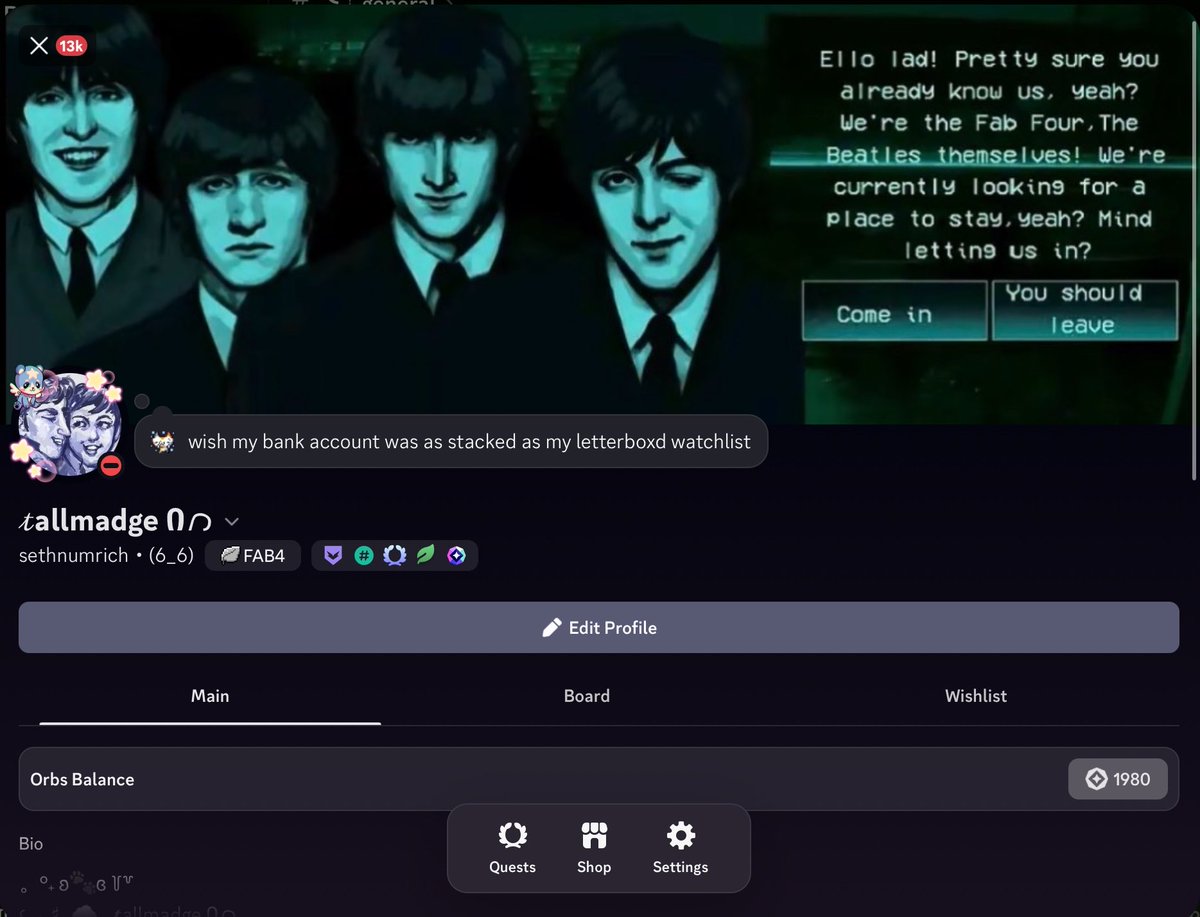1200x917 pixels.
Task: Click the tallmadge display name
Action: click(x=115, y=521)
